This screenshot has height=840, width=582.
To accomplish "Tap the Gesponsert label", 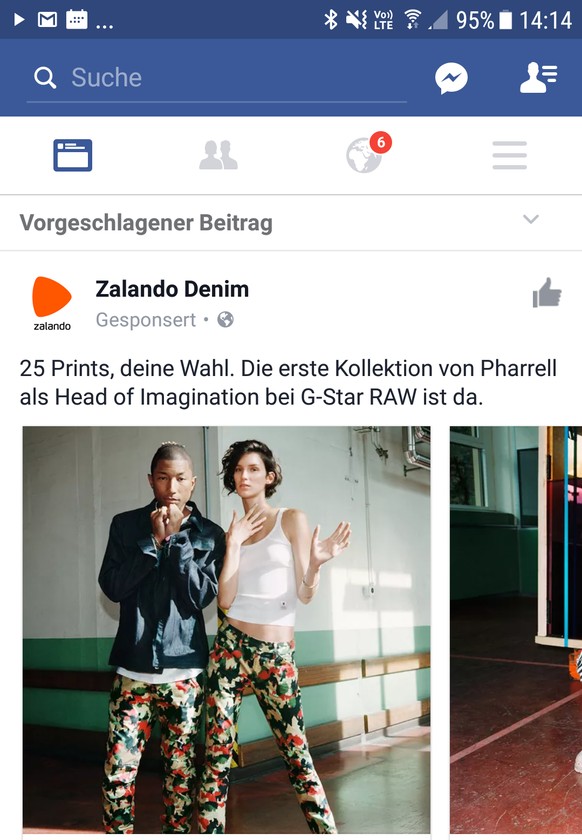I will [x=146, y=320].
